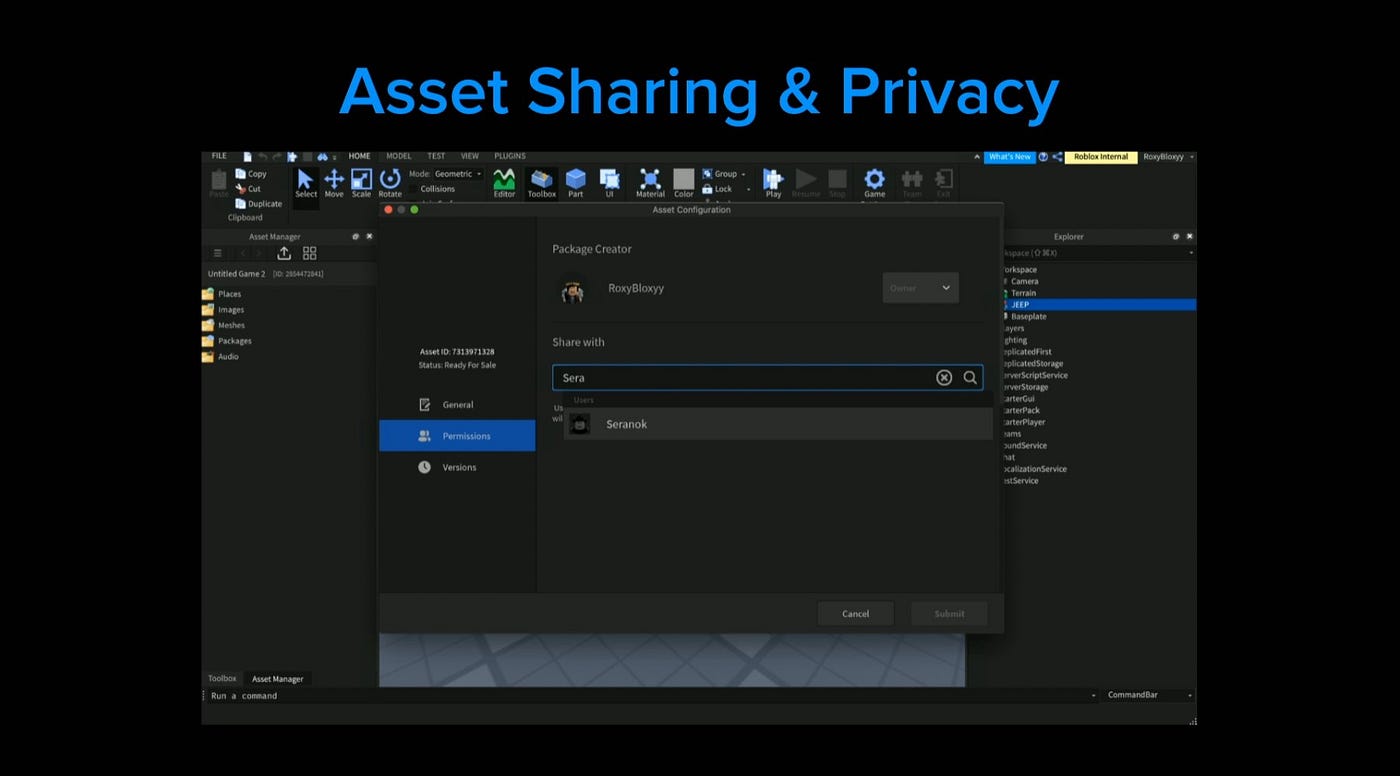Click the search magnifier in Share with field
The width and height of the screenshot is (1400, 776).
coord(970,377)
